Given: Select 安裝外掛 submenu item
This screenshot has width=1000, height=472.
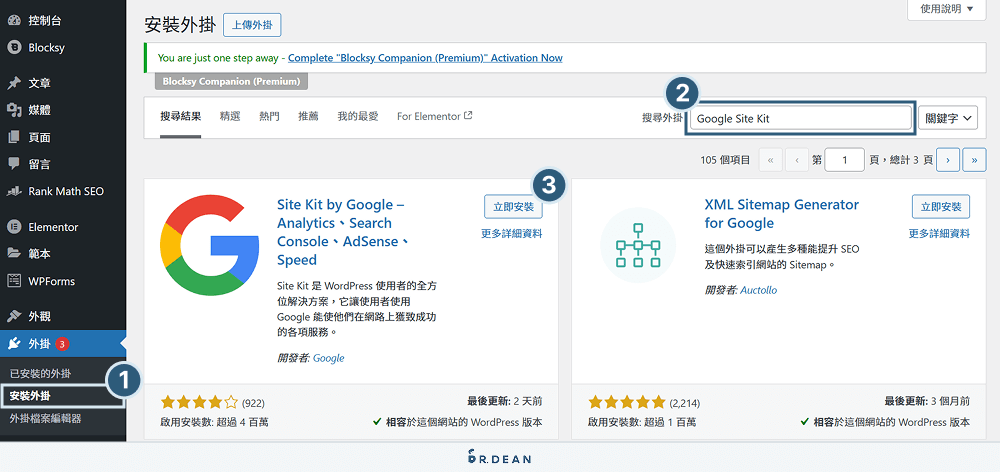Looking at the screenshot, I should (x=30, y=396).
